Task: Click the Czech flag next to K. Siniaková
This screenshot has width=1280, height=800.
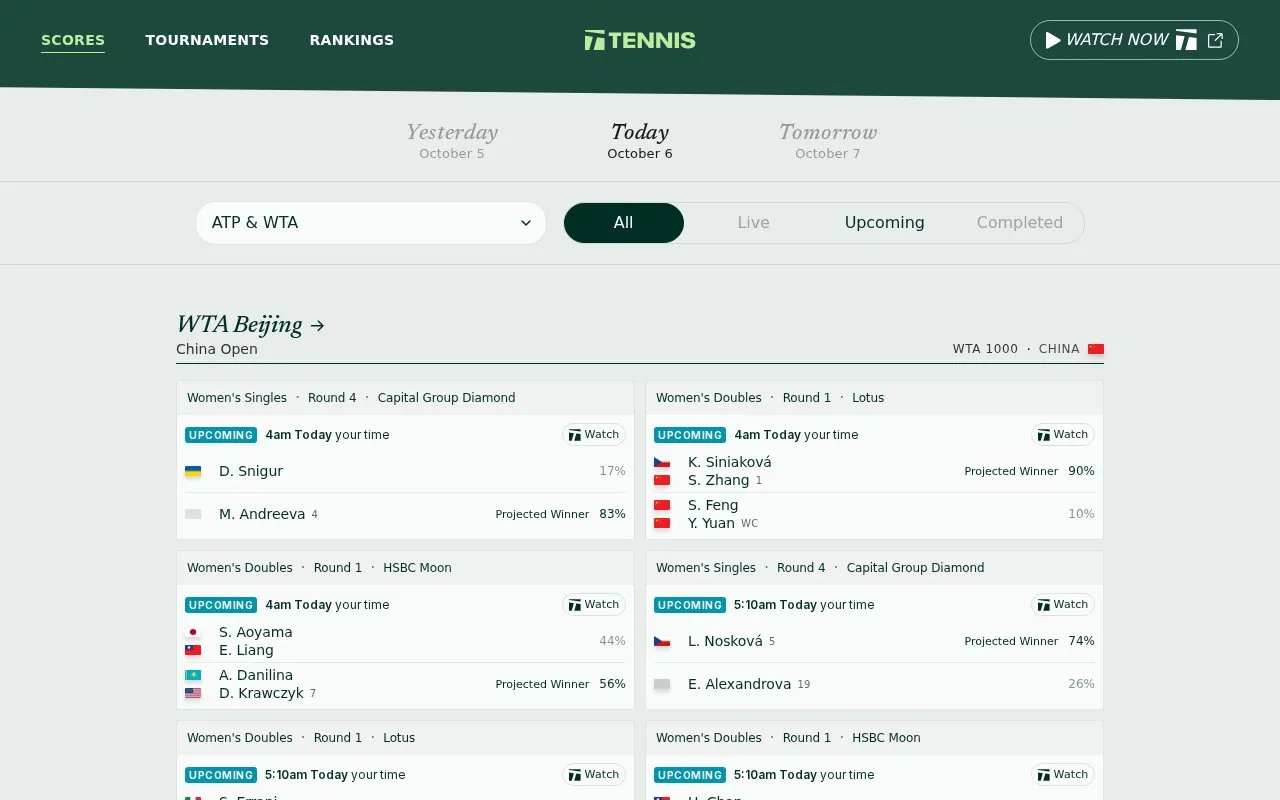Action: tap(662, 462)
